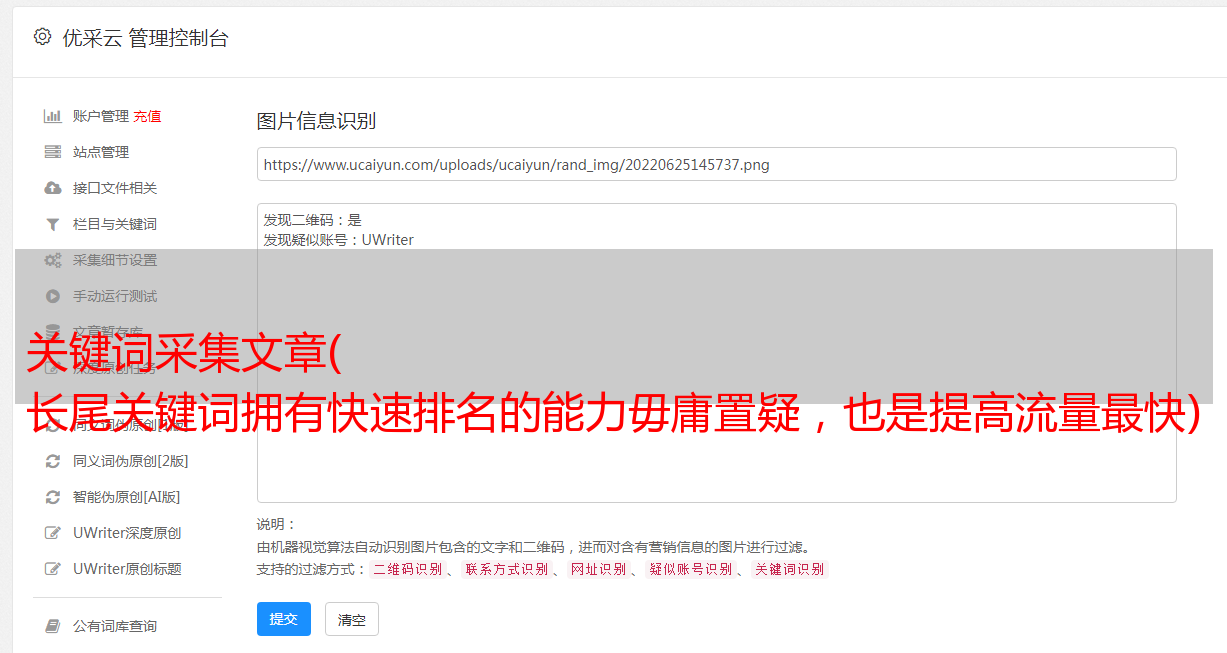
Task: Click the 优采云 管理控制台 header title
Action: 146,38
